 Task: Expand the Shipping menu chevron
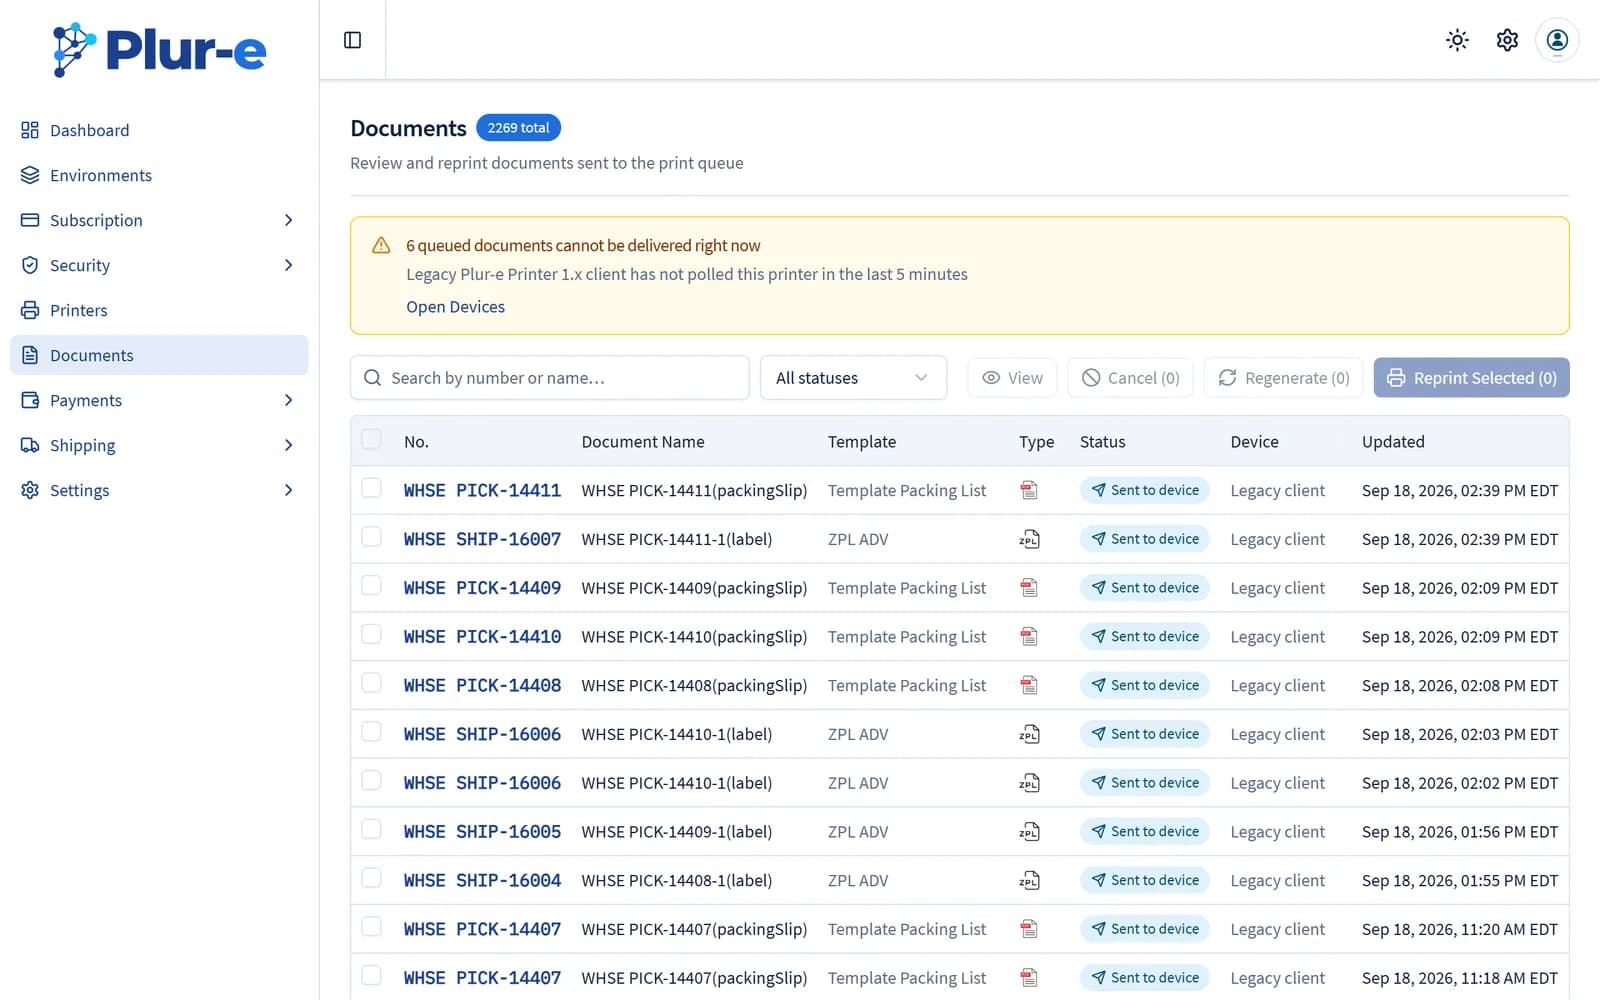click(288, 445)
